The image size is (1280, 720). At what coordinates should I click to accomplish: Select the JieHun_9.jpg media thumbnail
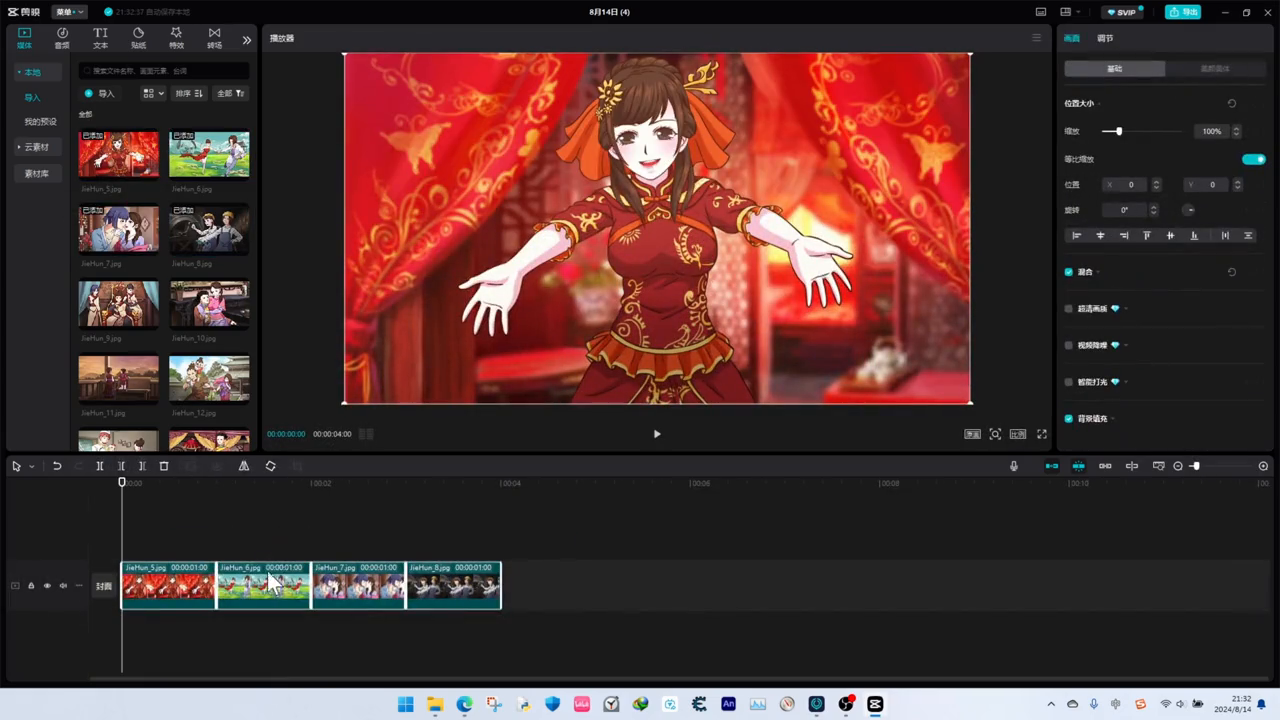(x=118, y=304)
